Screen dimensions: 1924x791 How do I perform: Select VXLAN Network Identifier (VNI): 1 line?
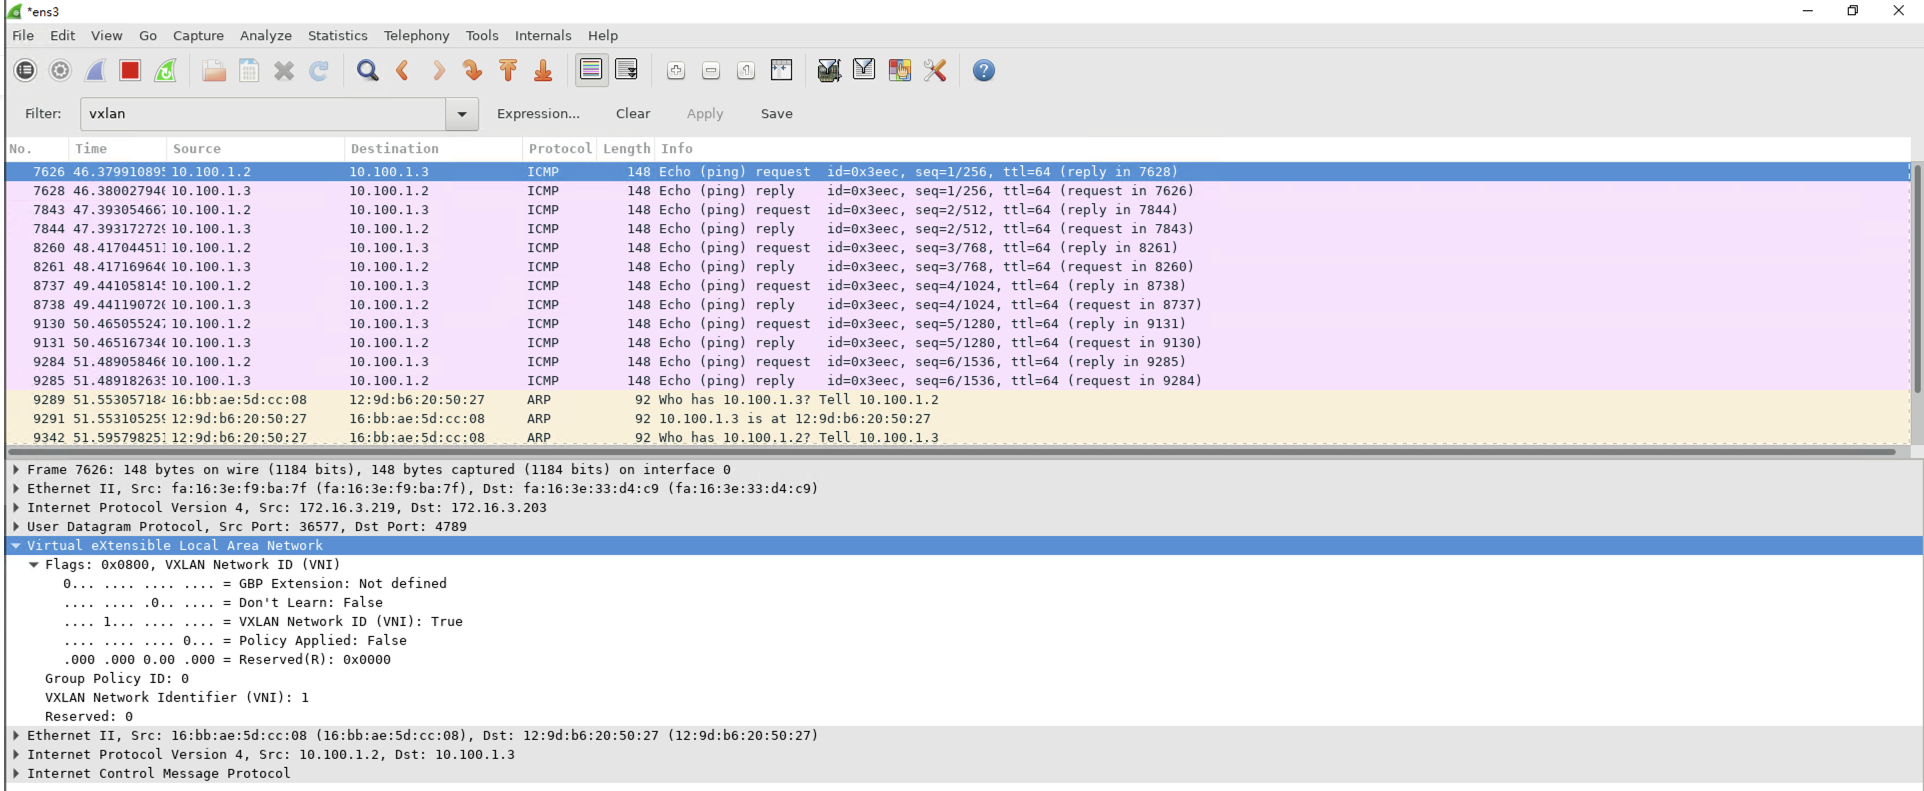[x=177, y=698]
